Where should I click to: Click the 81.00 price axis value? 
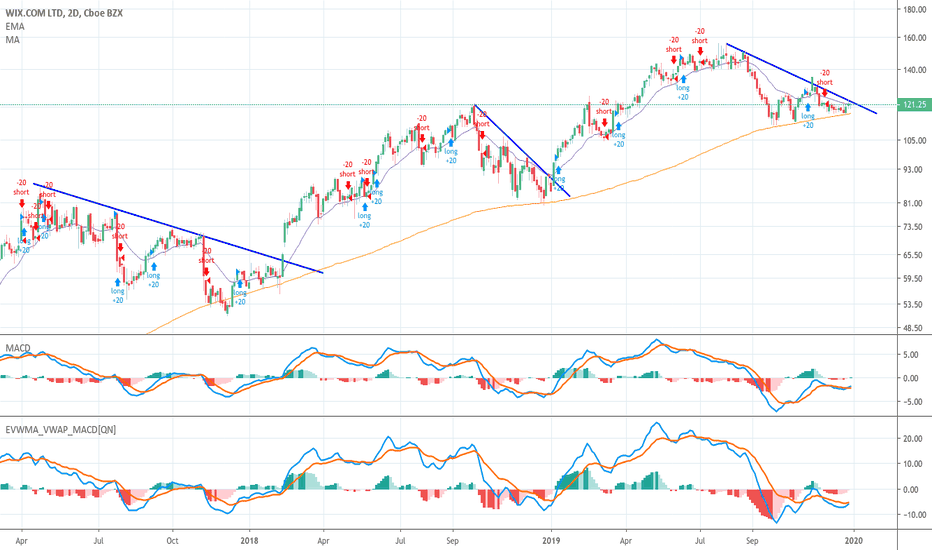(x=915, y=203)
